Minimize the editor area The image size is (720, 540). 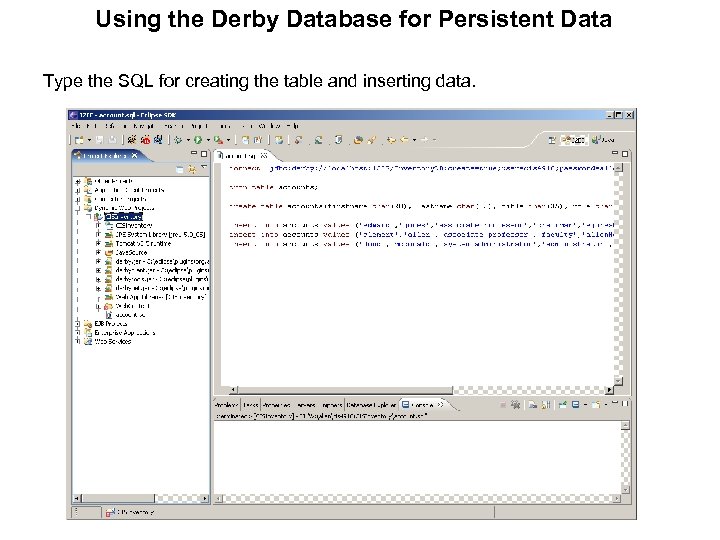[x=615, y=152]
